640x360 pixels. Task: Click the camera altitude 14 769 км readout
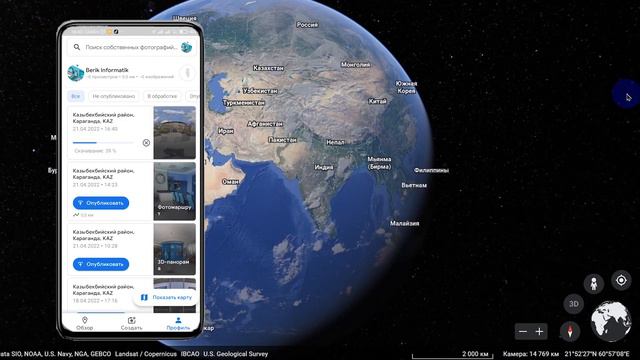coord(531,354)
